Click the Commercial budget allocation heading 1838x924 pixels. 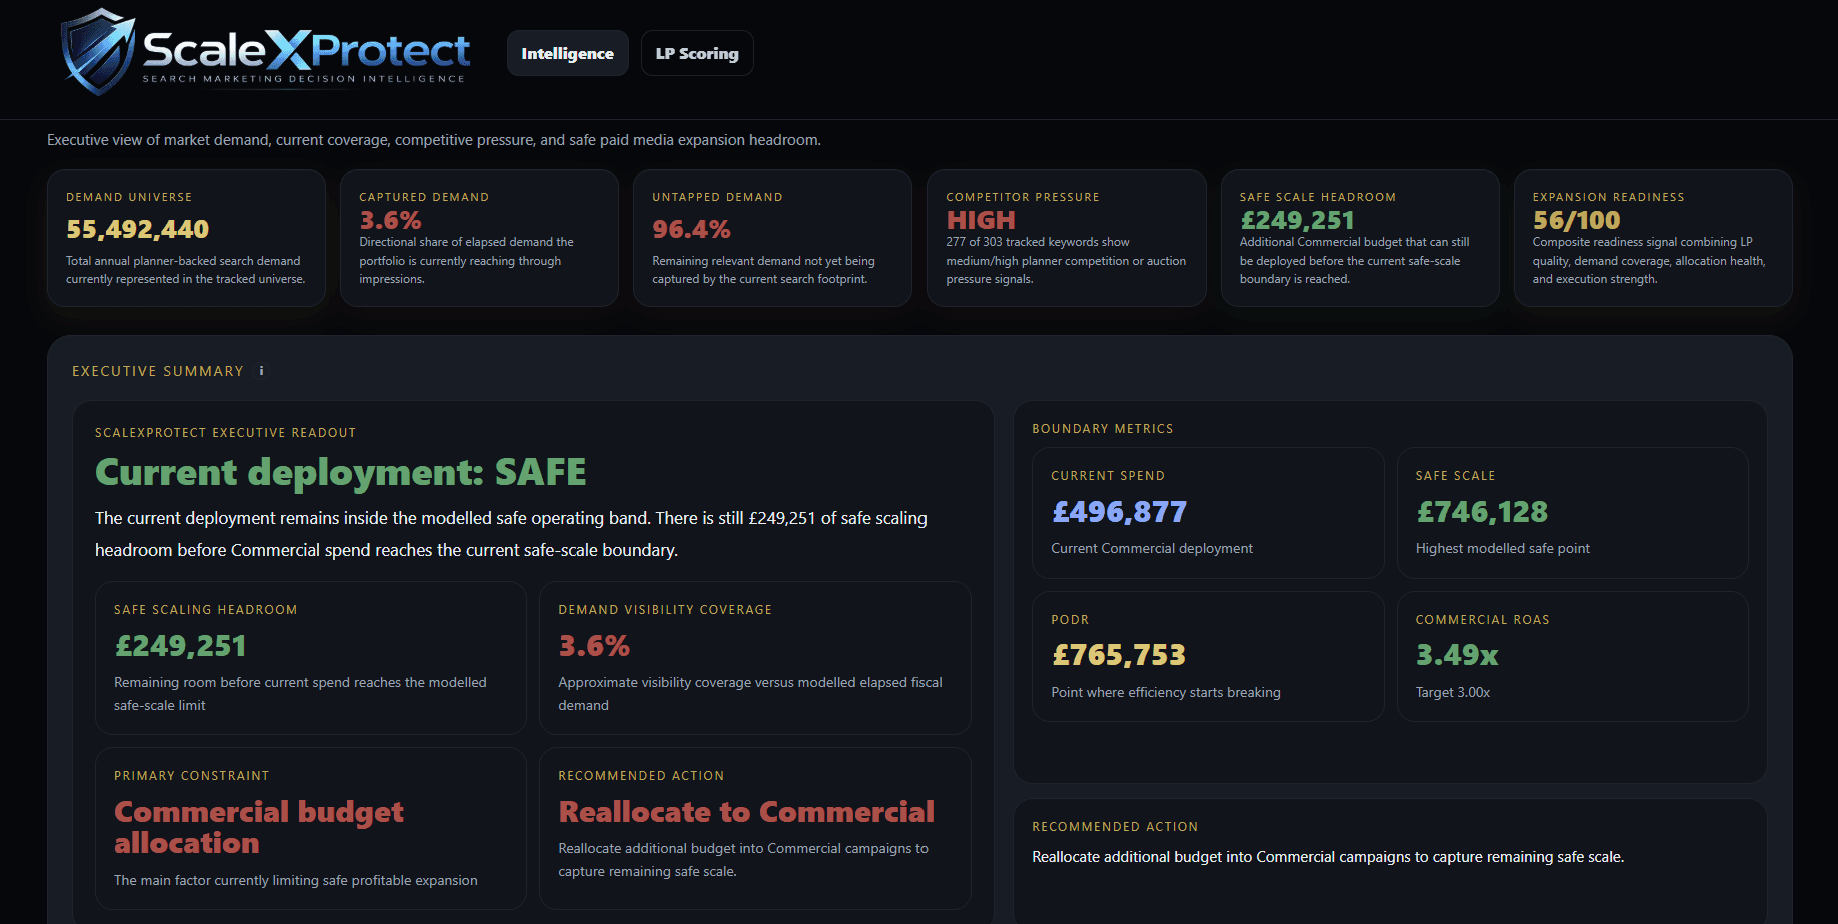[x=259, y=827]
